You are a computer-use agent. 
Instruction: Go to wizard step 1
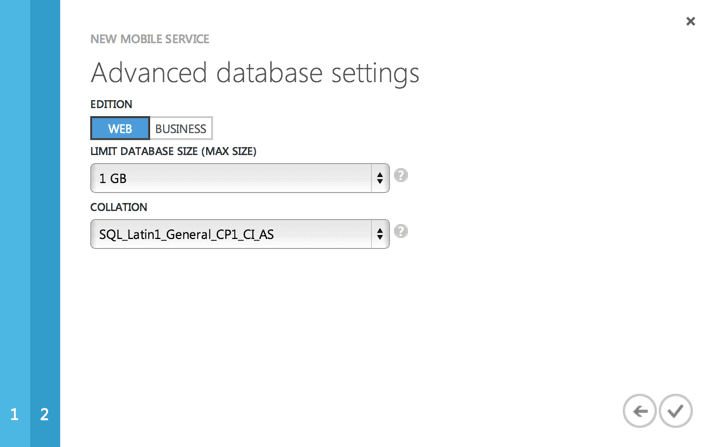[x=14, y=414]
